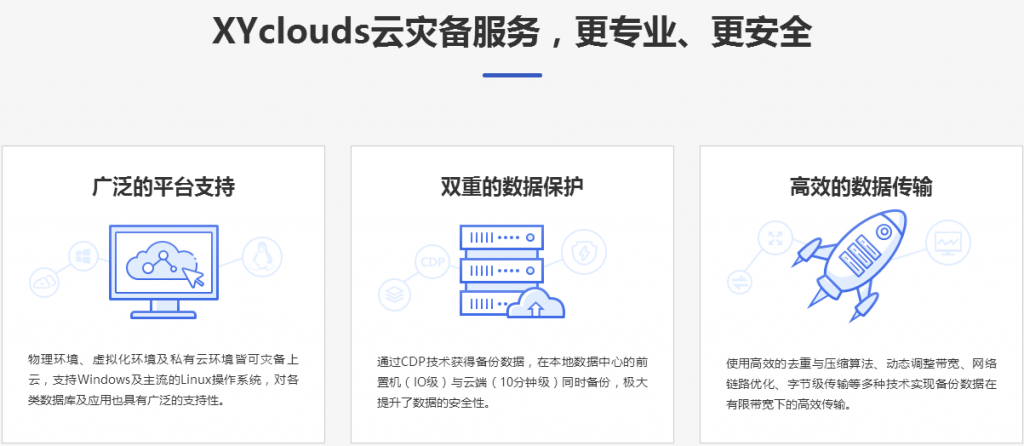
Task: Click the description starting 物理环境、虚拟化环境
Action: (163, 380)
